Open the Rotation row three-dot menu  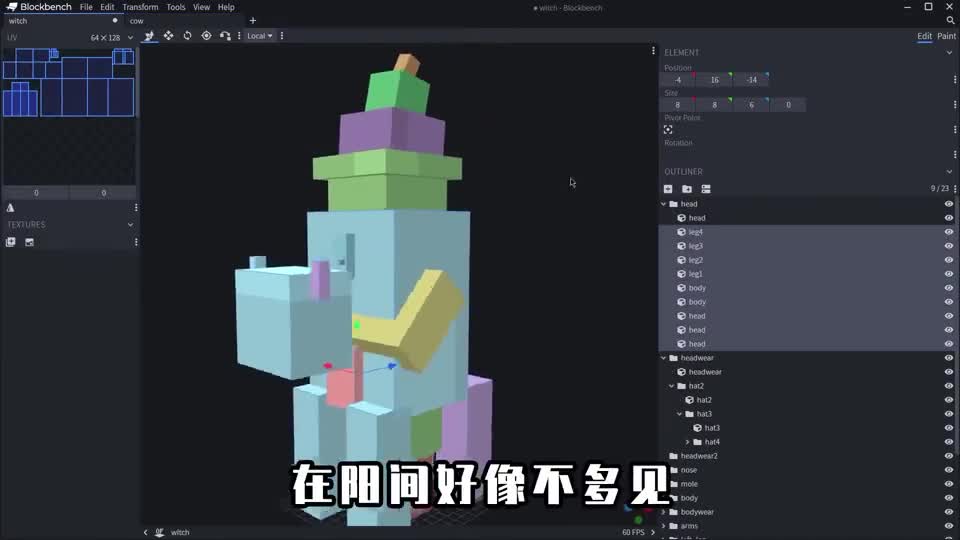coord(954,154)
